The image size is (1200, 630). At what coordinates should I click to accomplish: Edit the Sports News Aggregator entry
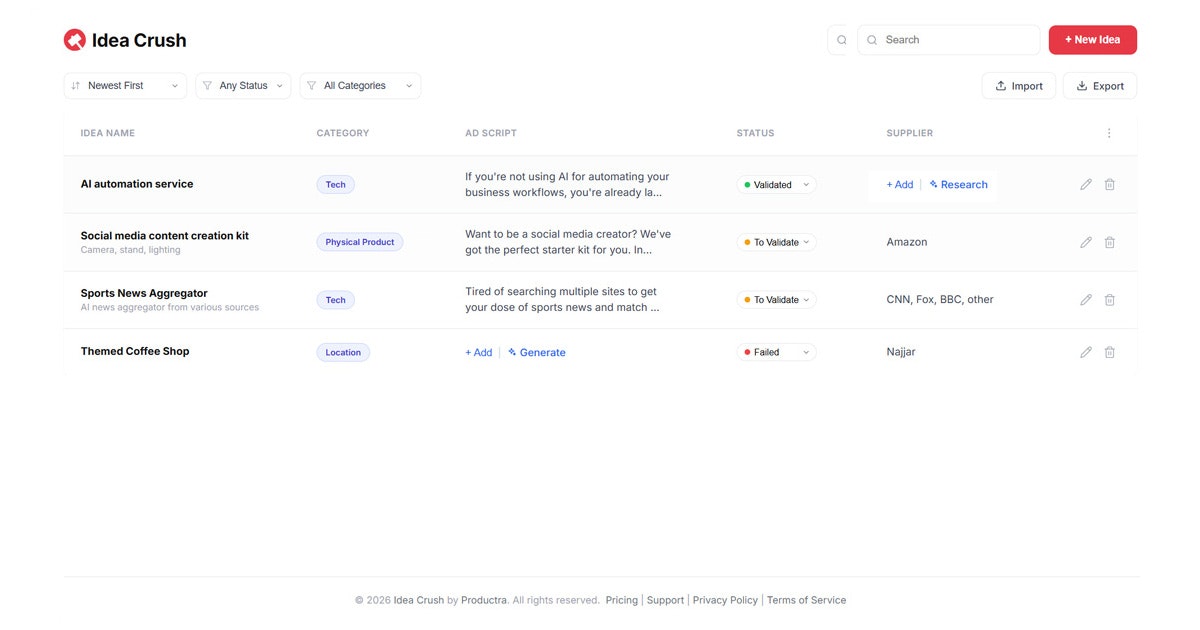coord(1086,300)
